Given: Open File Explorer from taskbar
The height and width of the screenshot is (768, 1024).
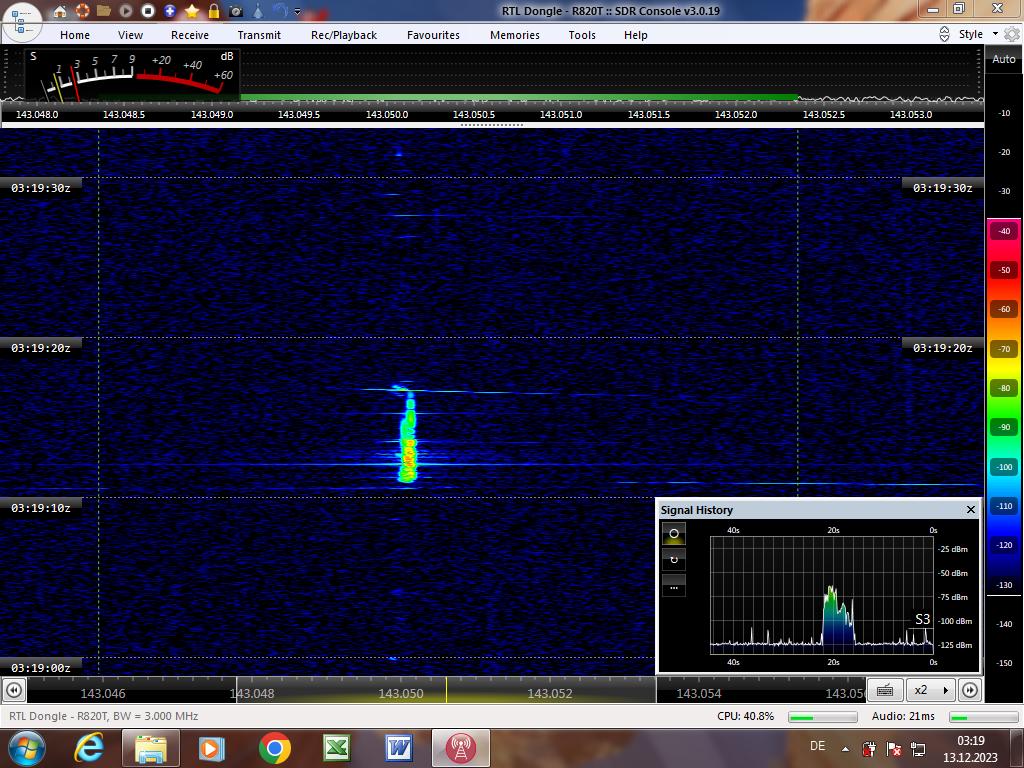Looking at the screenshot, I should pos(151,748).
